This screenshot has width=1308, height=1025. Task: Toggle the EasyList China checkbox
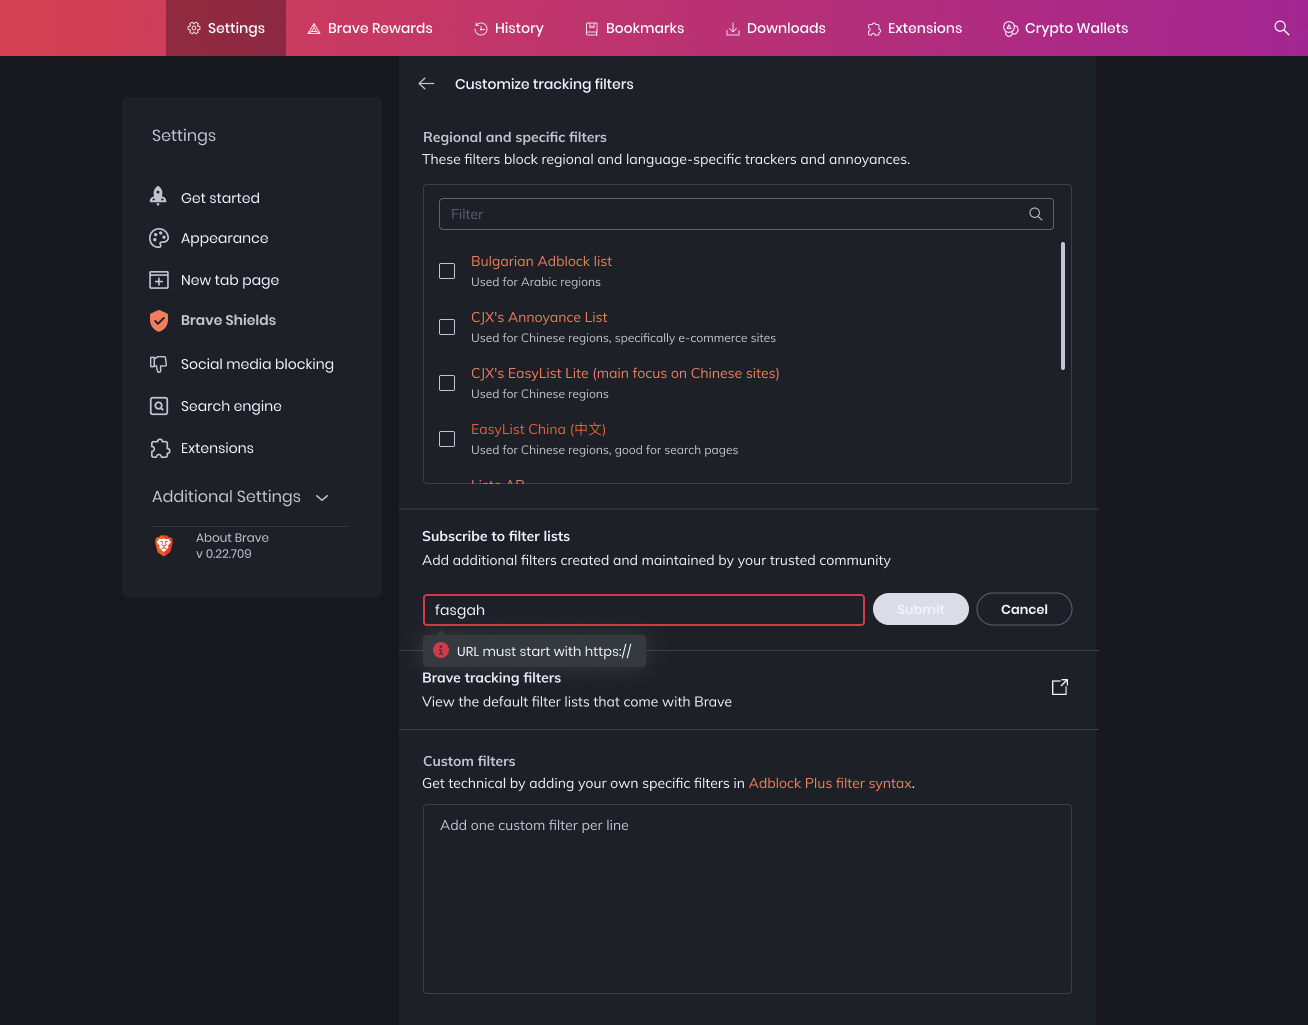point(447,439)
